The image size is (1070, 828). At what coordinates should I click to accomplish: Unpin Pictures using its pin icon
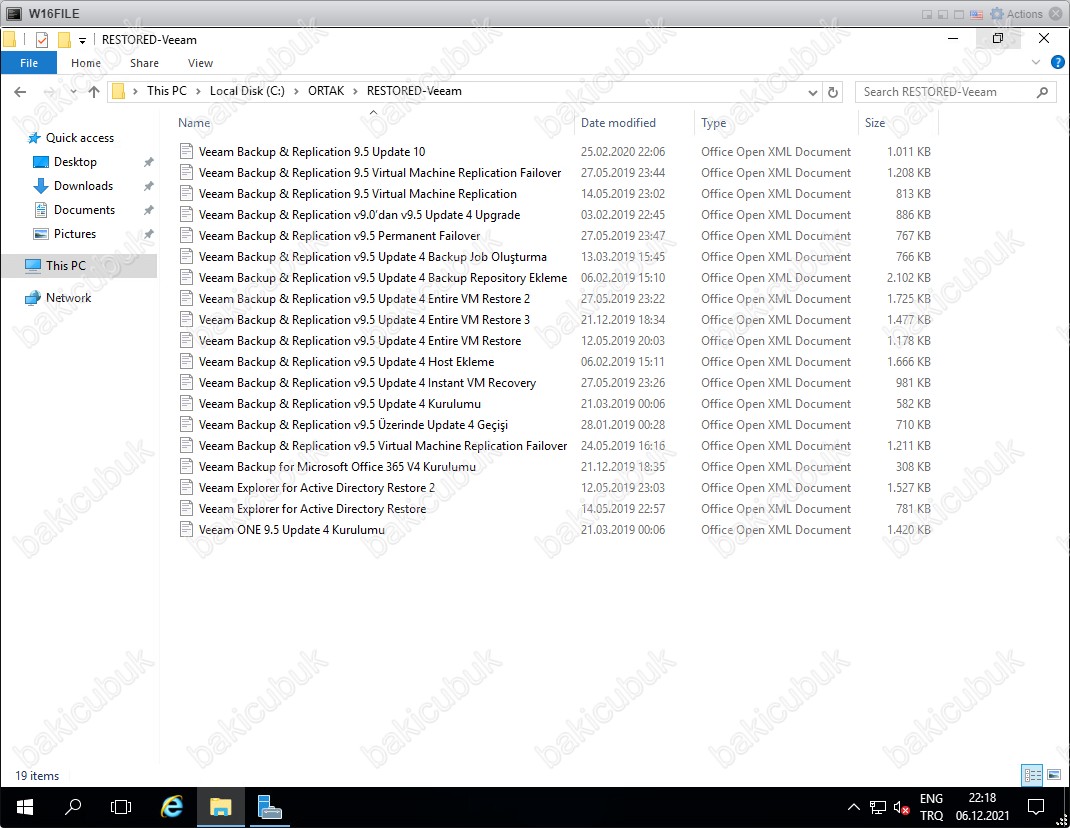(148, 234)
